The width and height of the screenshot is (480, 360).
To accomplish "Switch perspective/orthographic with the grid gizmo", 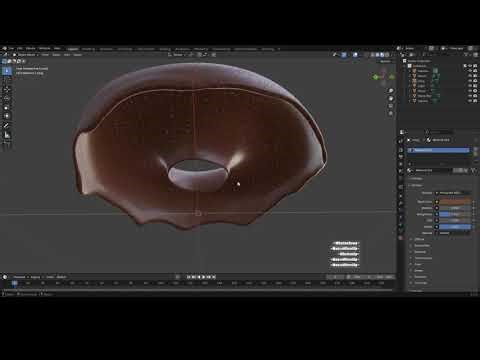I will [x=391, y=114].
